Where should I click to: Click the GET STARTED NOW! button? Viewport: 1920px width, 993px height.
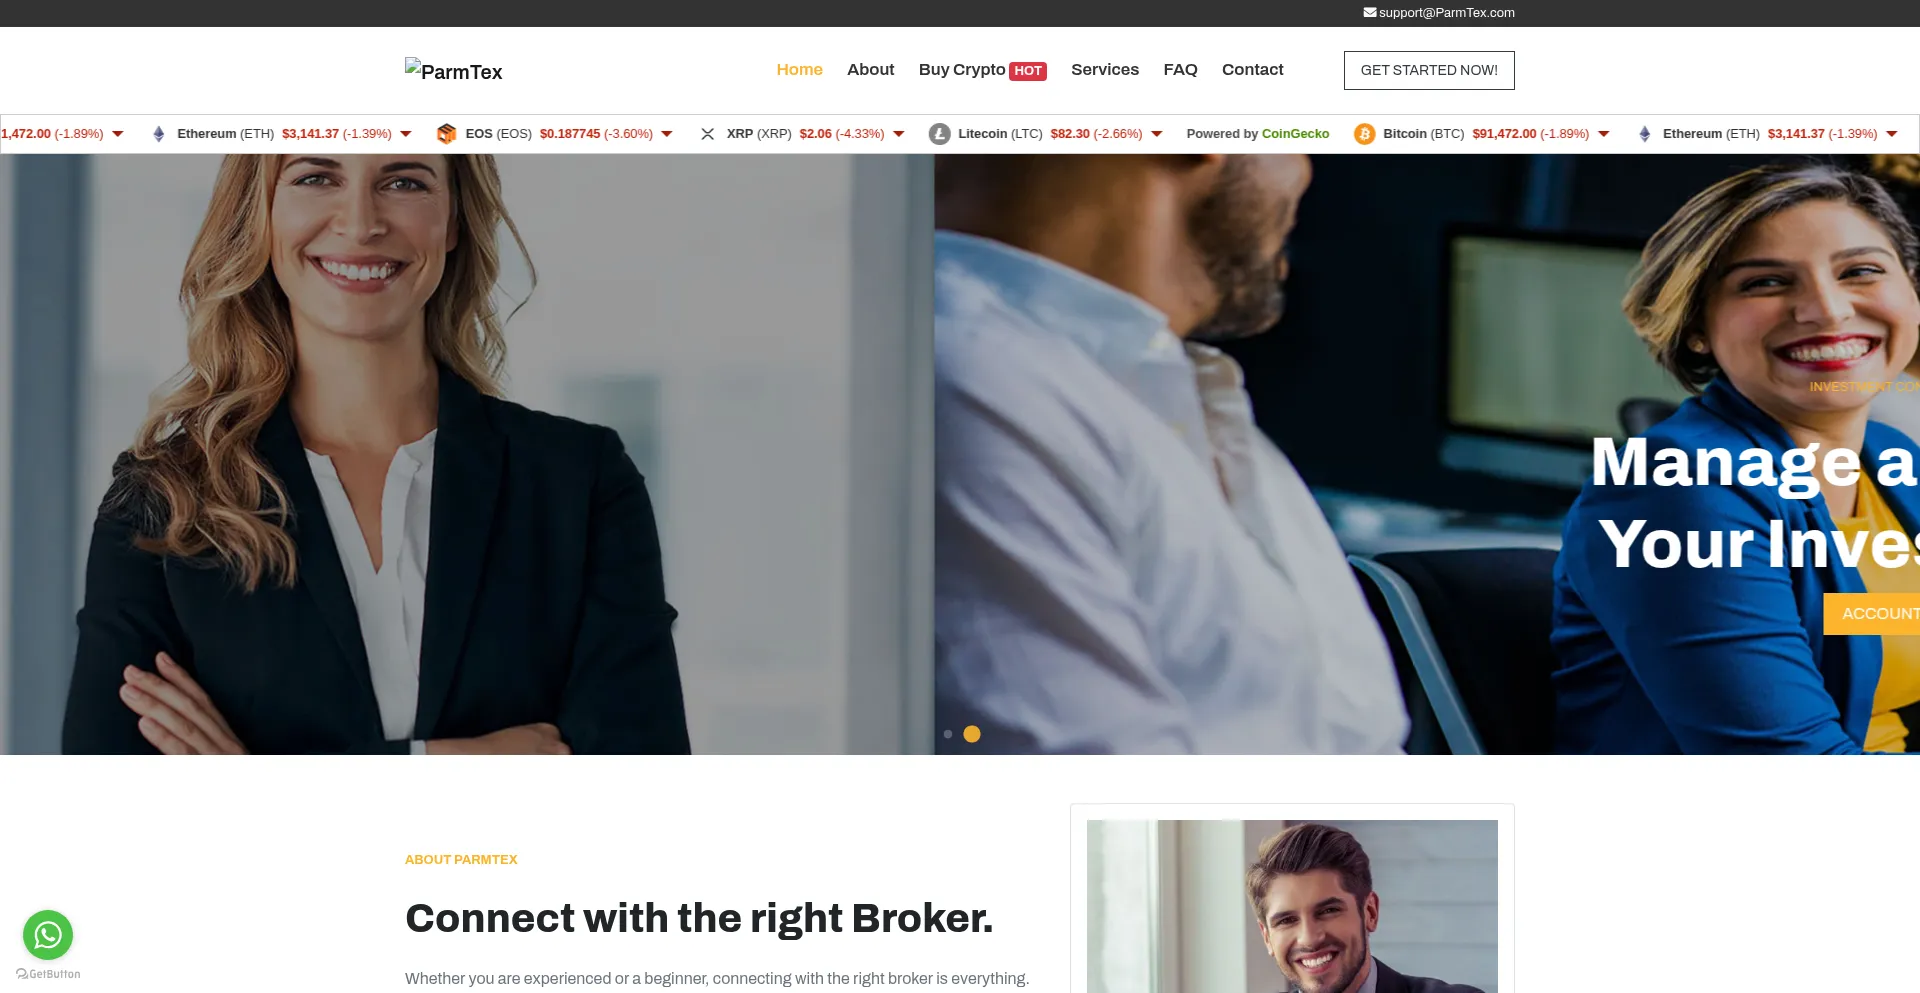[1429, 70]
